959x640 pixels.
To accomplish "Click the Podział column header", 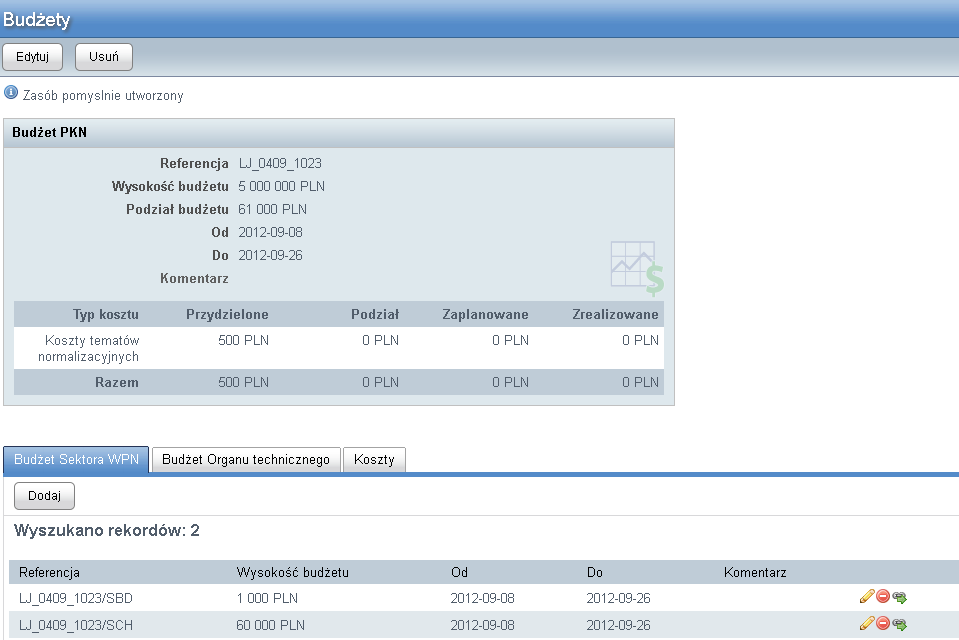I will (x=375, y=314).
